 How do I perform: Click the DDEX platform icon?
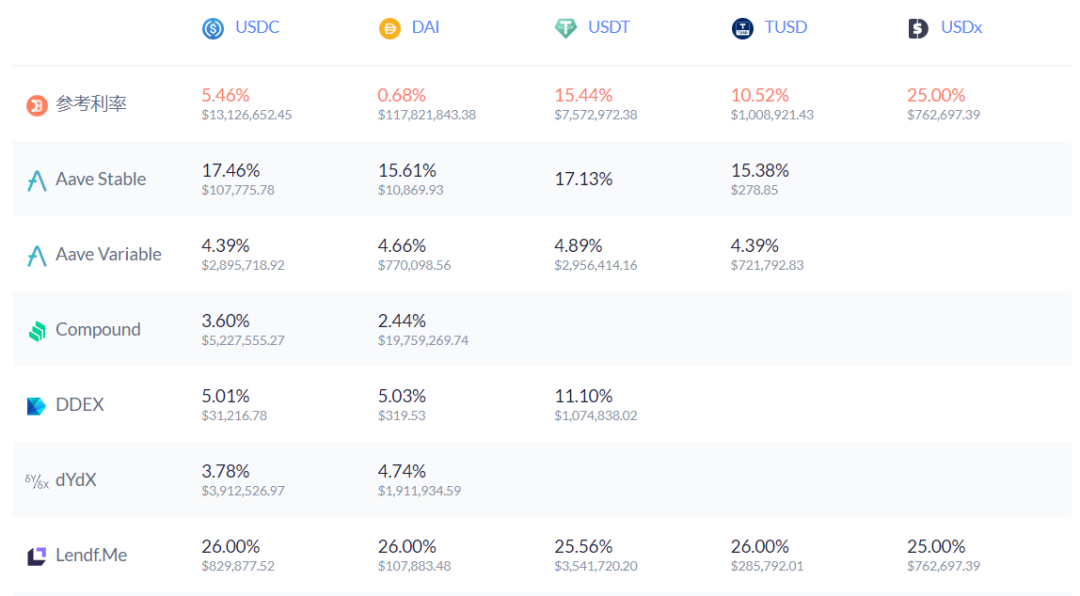pyautogui.click(x=38, y=404)
